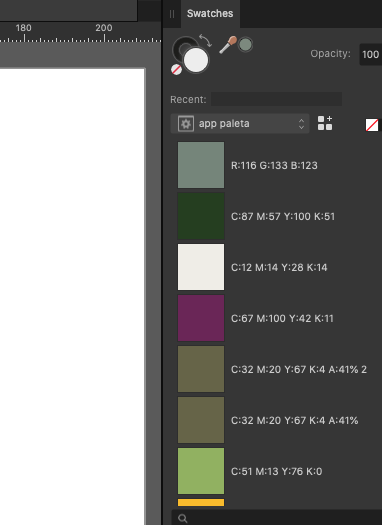The width and height of the screenshot is (382, 525).
Task: Switch to the Swatches tab
Action: [x=210, y=13]
